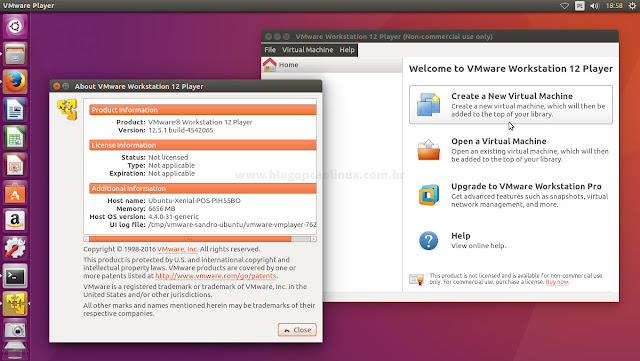The image size is (640, 361).
Task: Open LibreOffice Impress from the launcher
Action: click(15, 165)
